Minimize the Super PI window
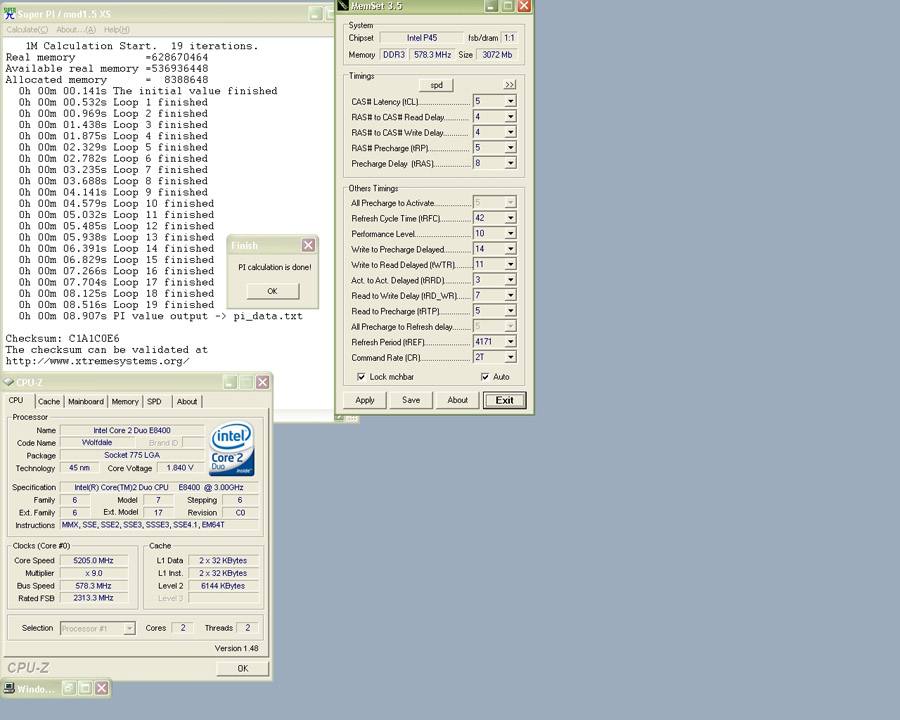 pos(315,14)
